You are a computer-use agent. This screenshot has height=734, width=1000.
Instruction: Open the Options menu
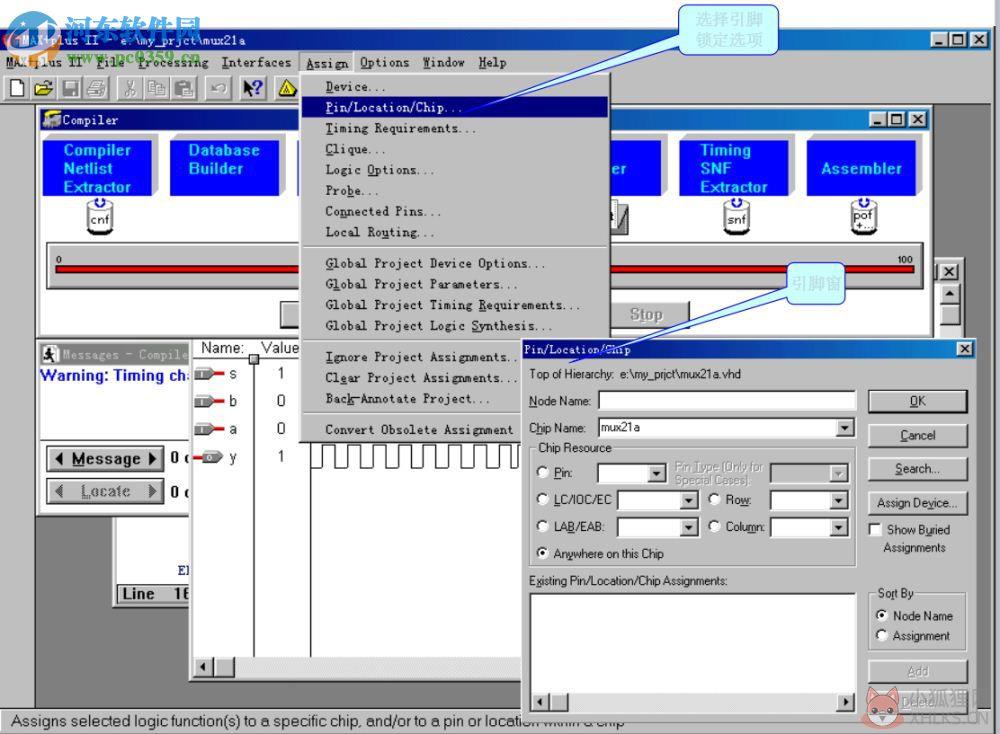(x=385, y=62)
